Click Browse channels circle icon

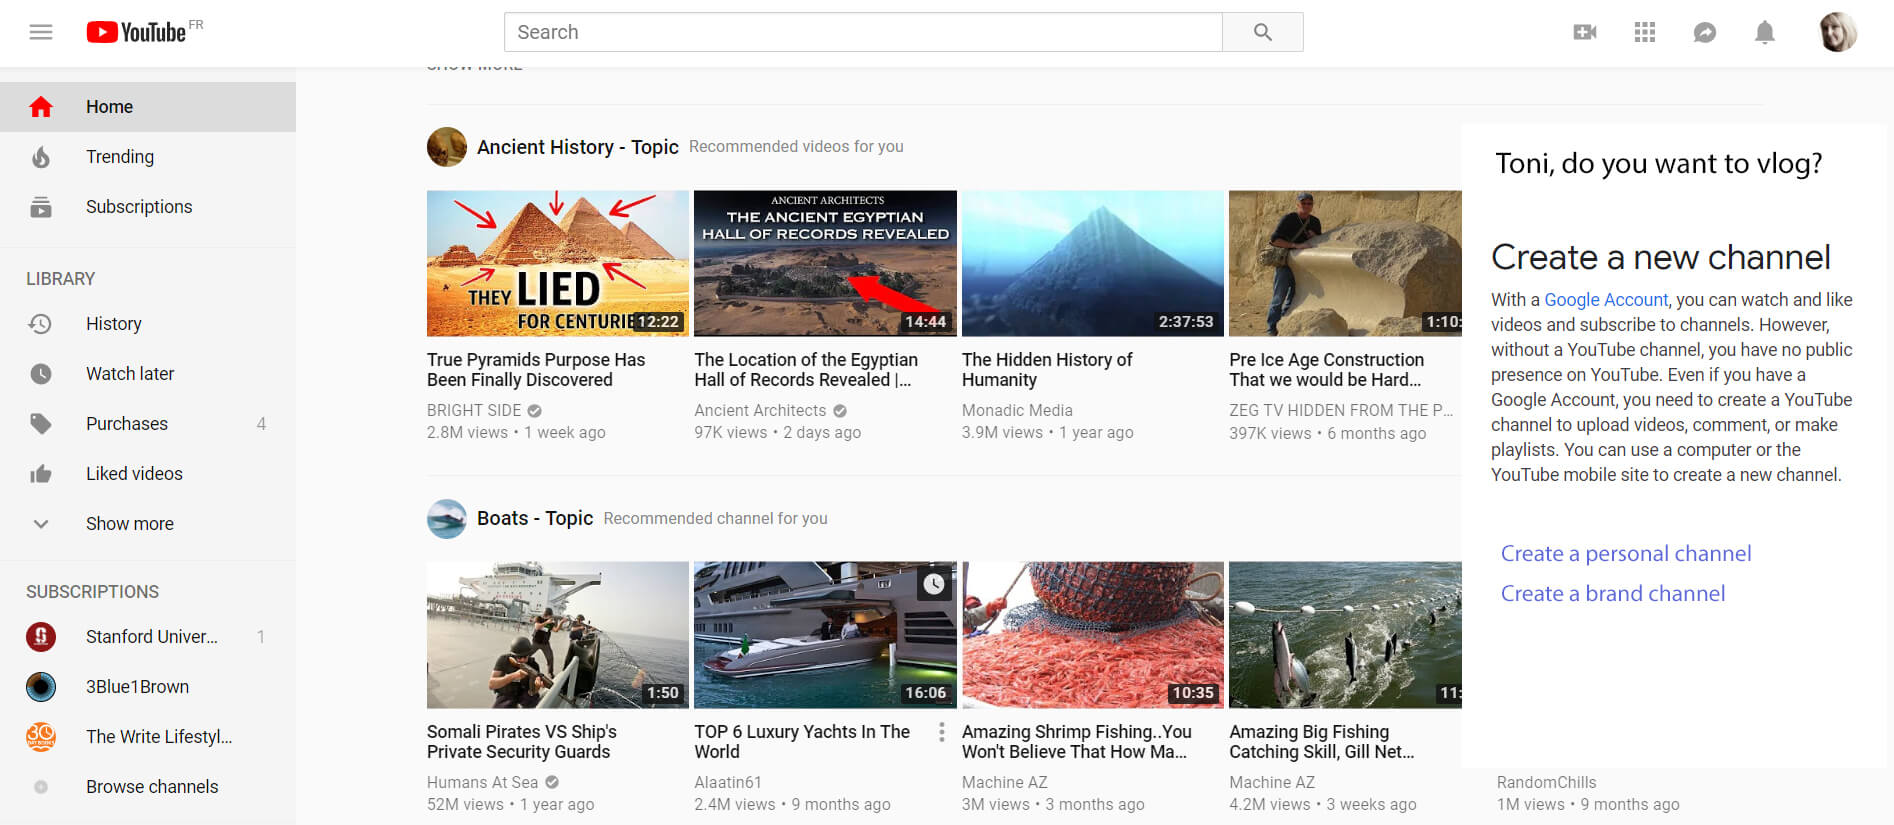tap(41, 786)
